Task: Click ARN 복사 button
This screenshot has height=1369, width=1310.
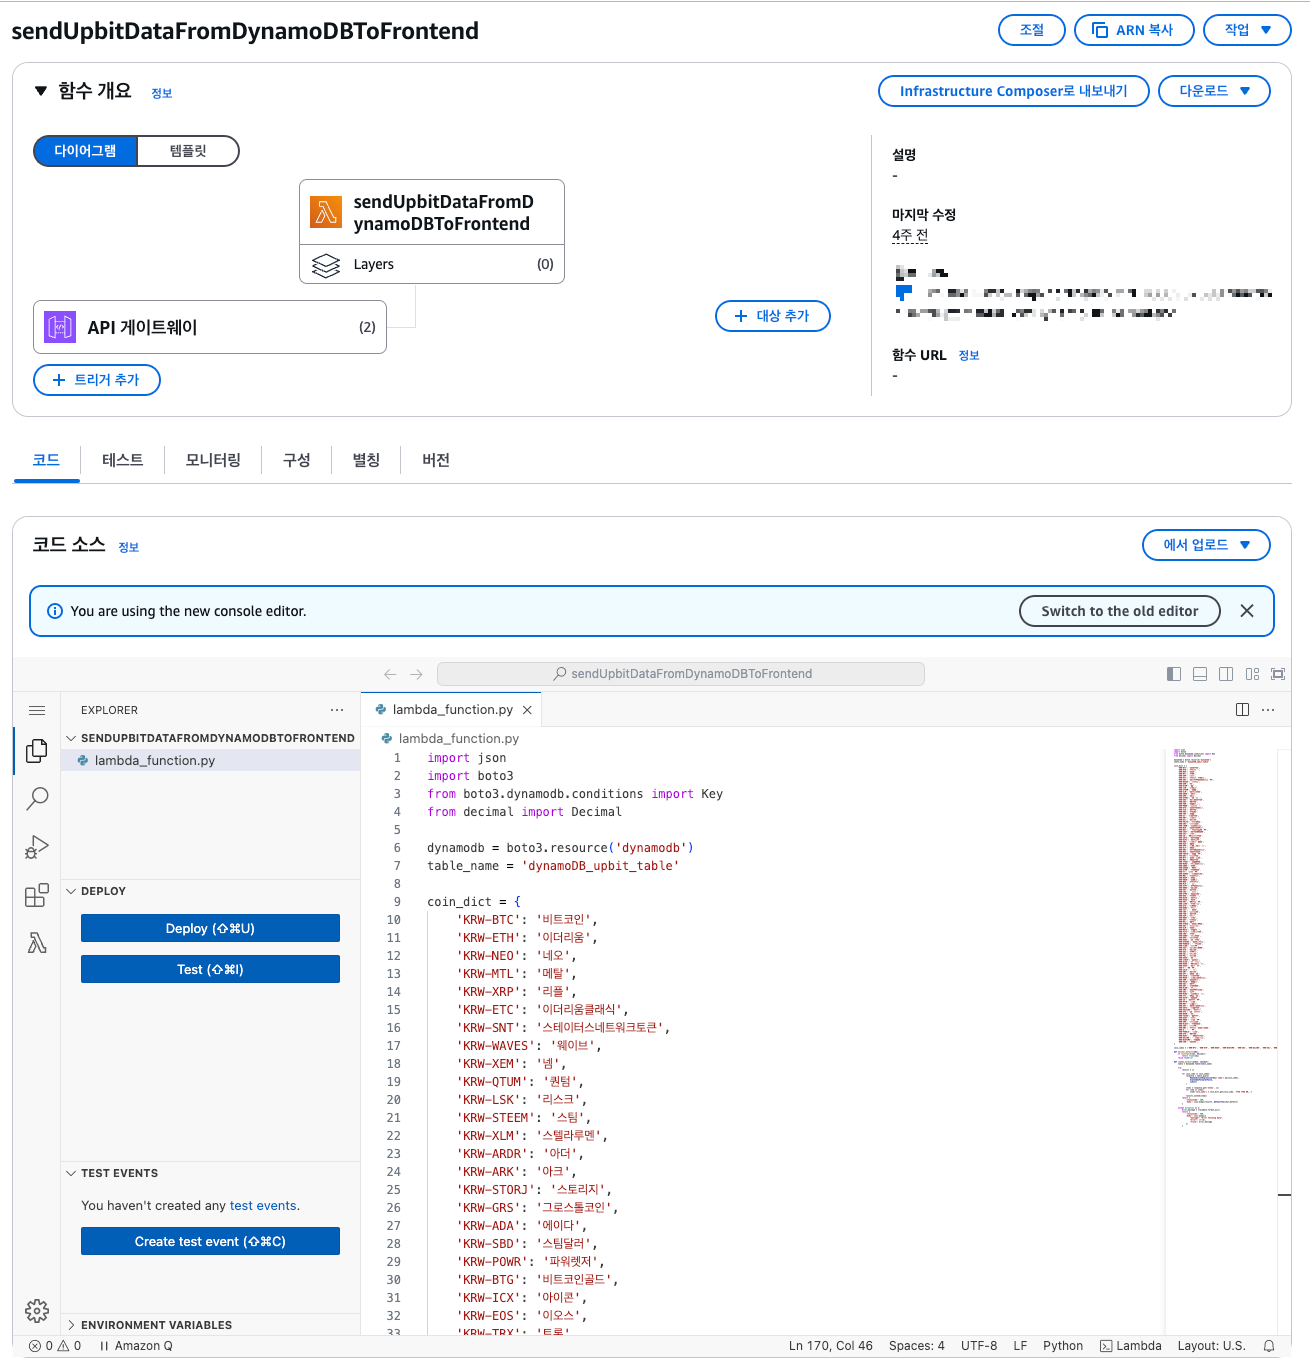Action: point(1134,30)
